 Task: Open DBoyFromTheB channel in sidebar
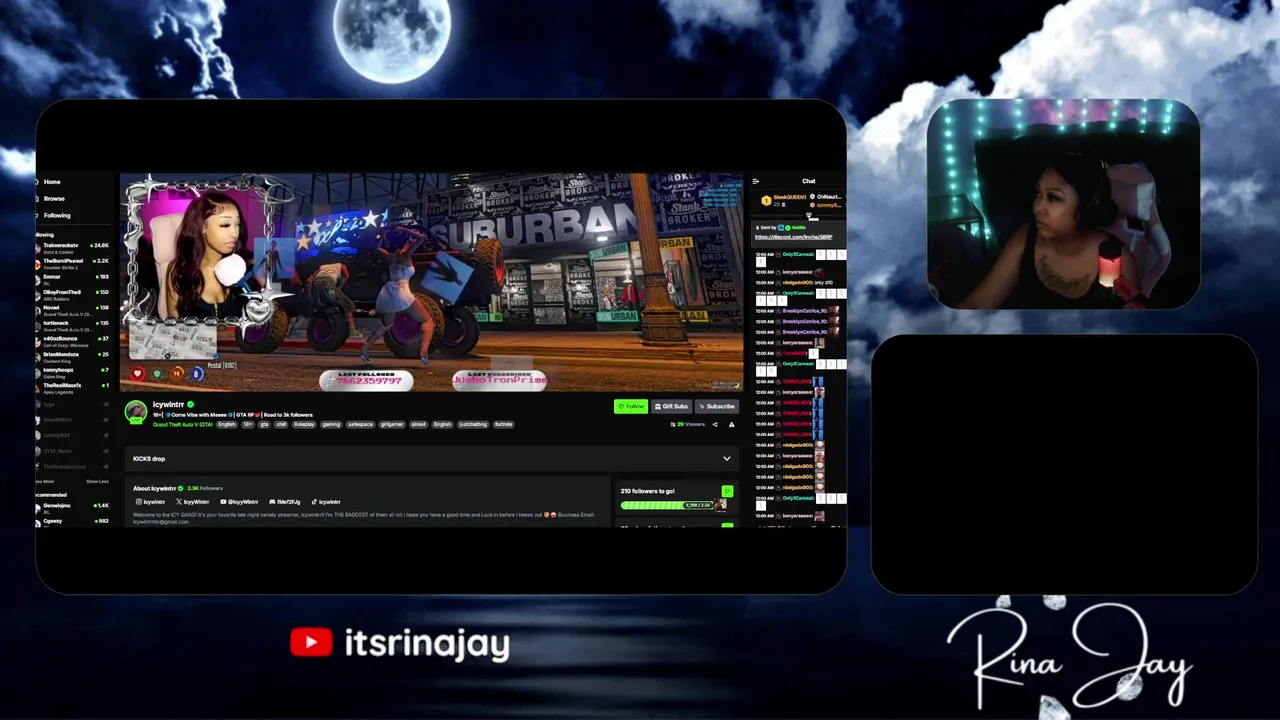[72, 294]
